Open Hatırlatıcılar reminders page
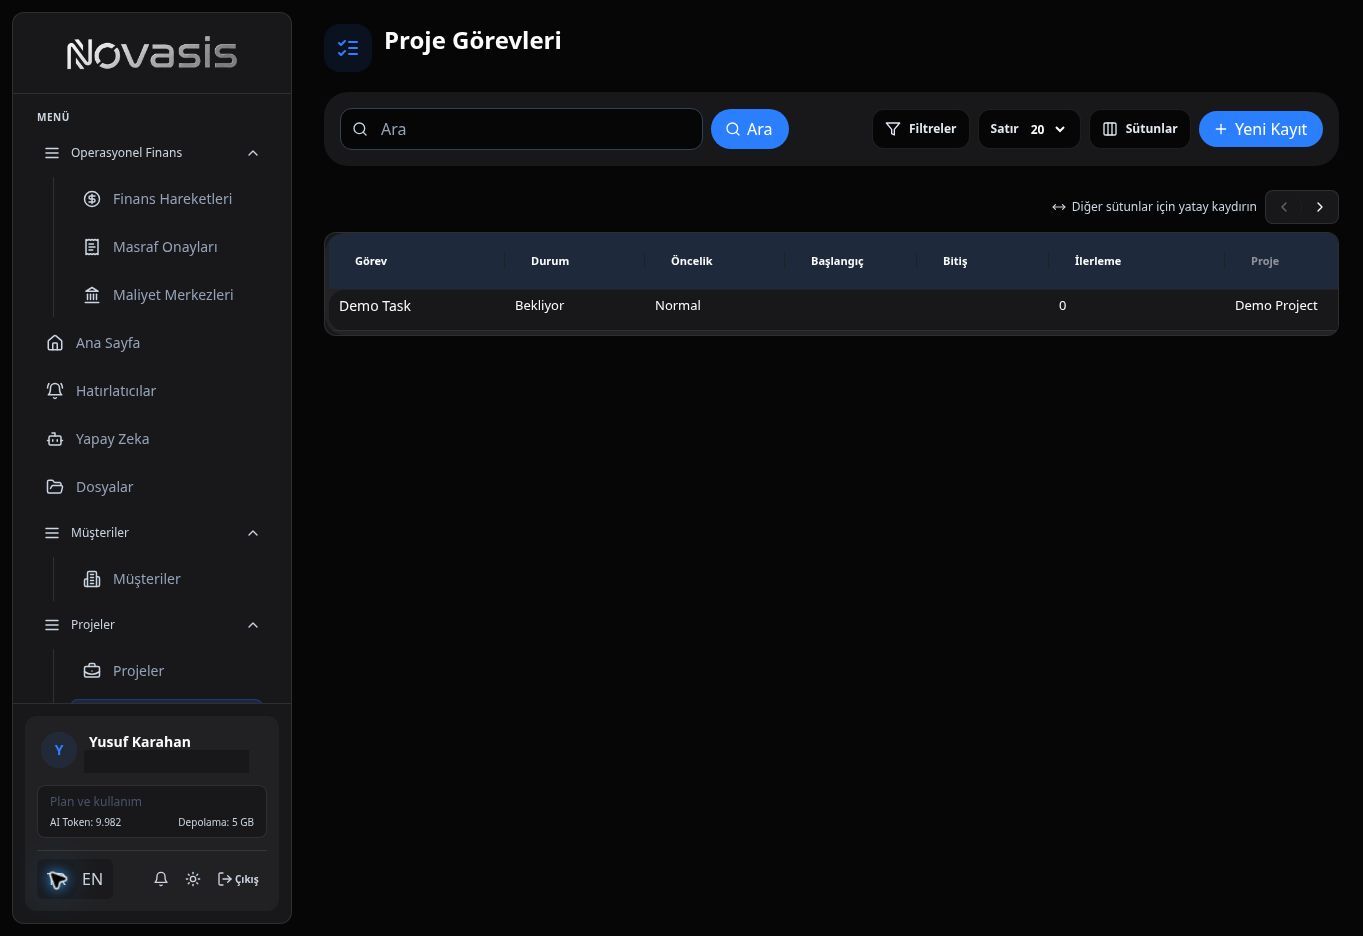The height and width of the screenshot is (936, 1363). (x=152, y=391)
